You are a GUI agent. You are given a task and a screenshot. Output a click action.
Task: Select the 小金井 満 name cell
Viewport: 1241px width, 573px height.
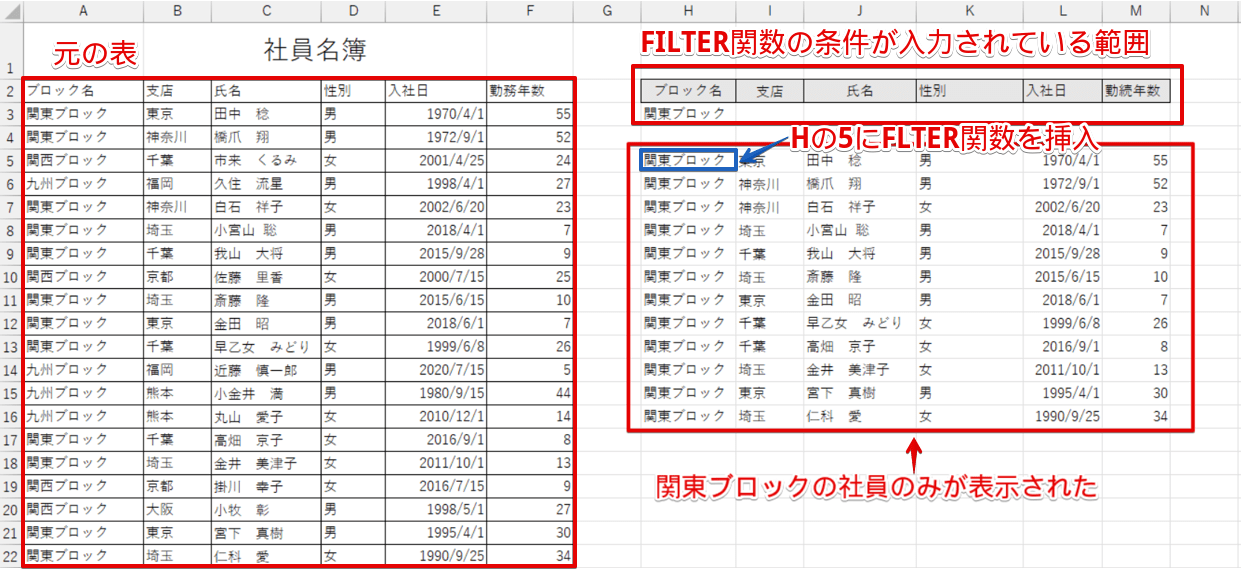coord(264,393)
